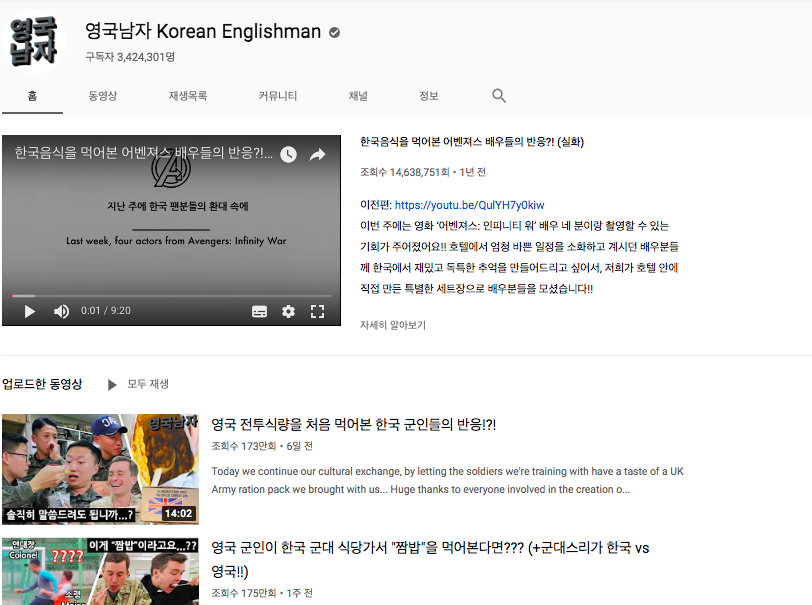Play the Avengers reaction video
This screenshot has height=605, width=812.
coord(27,311)
